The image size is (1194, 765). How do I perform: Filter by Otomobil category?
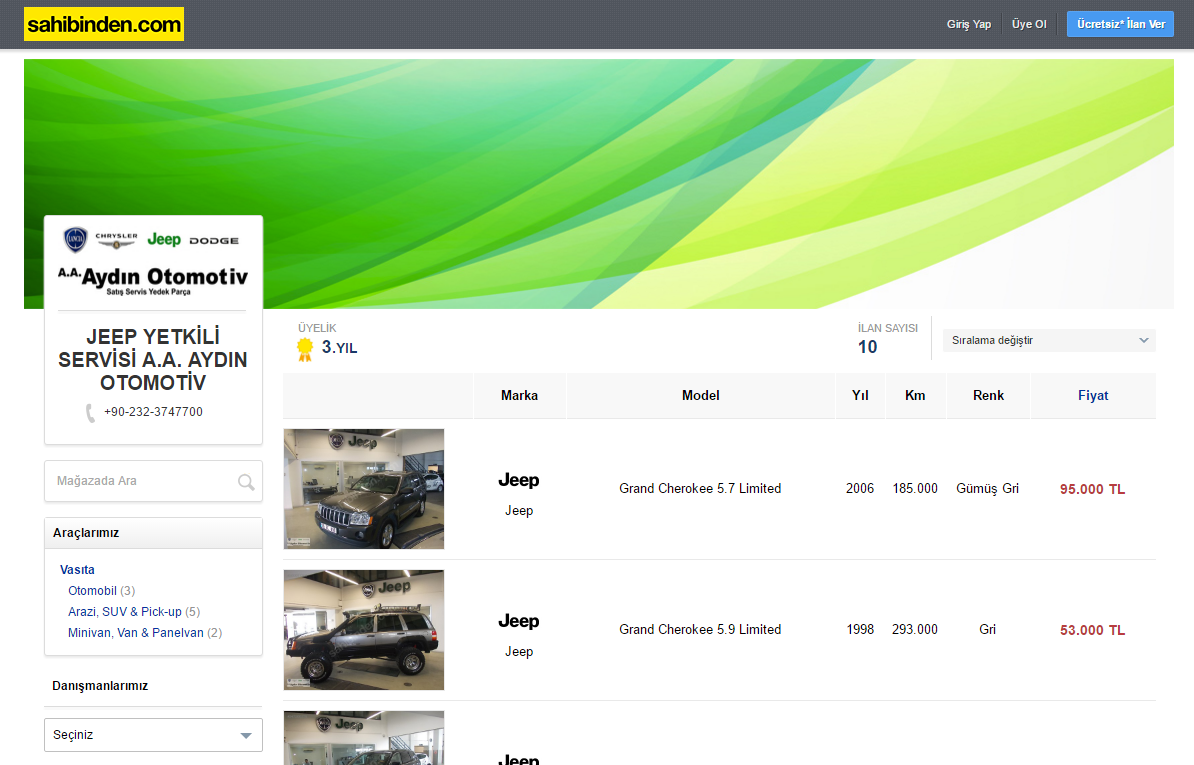pos(92,591)
